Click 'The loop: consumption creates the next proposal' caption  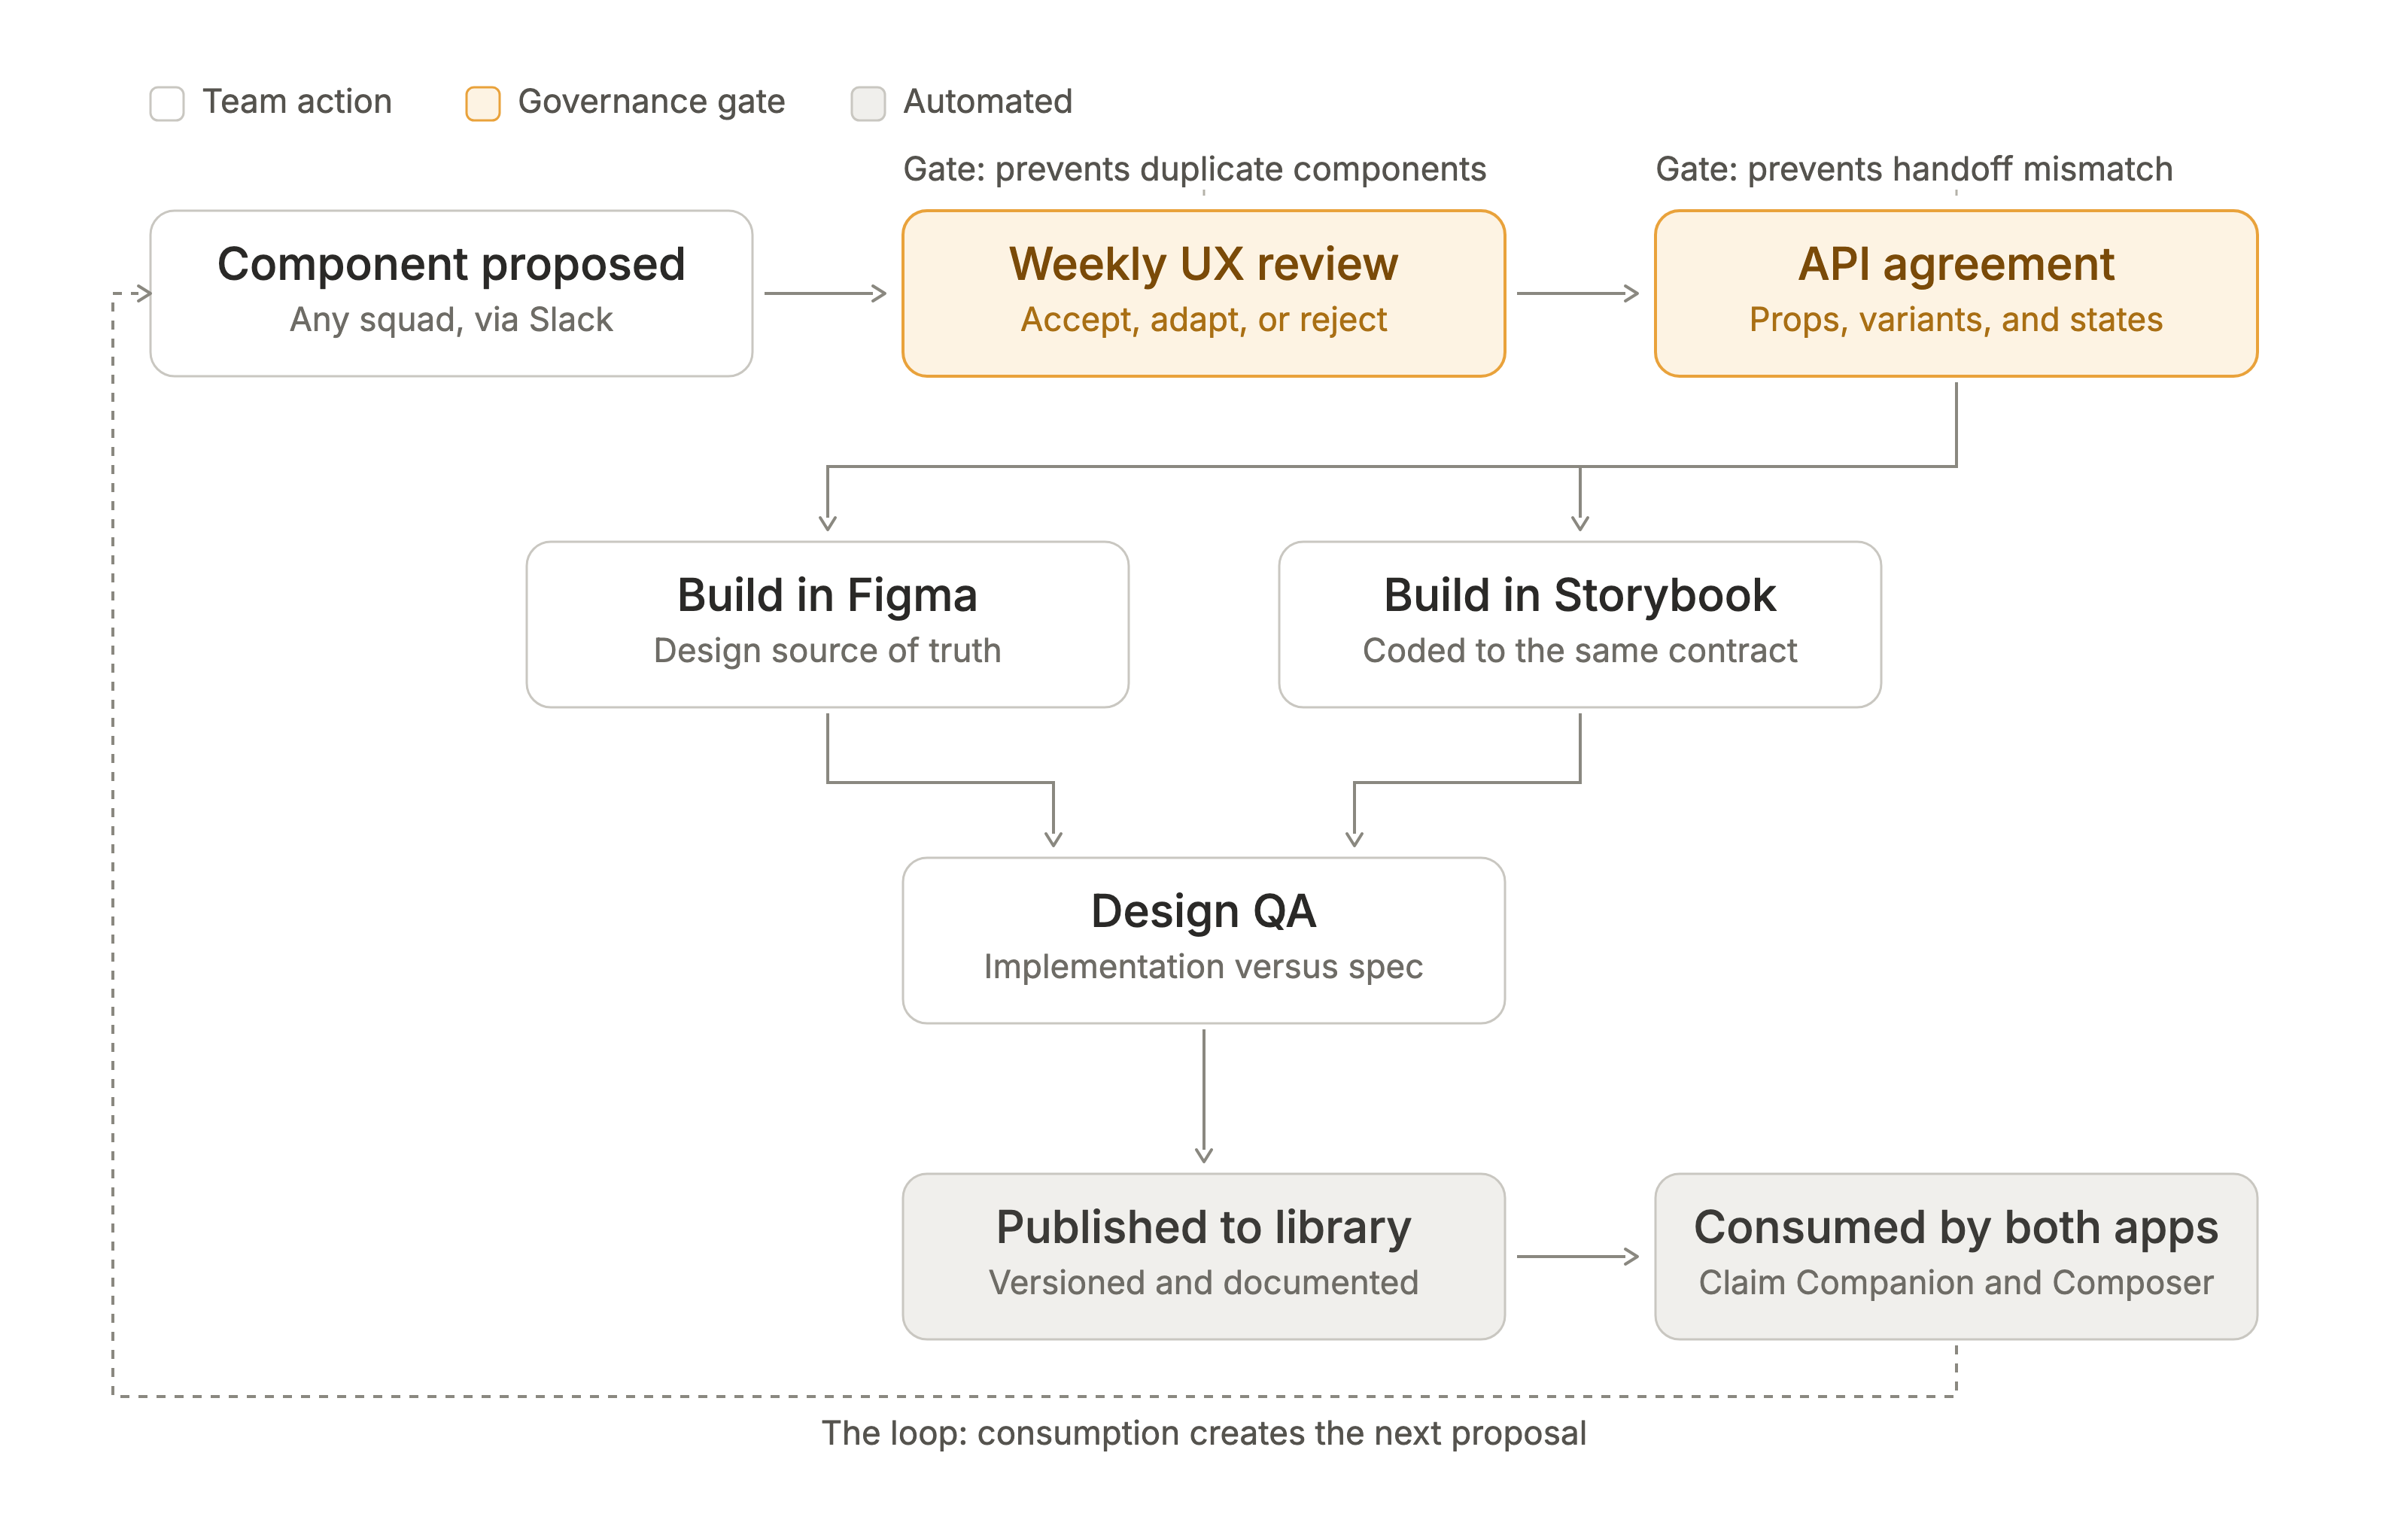pyautogui.click(x=1204, y=1433)
